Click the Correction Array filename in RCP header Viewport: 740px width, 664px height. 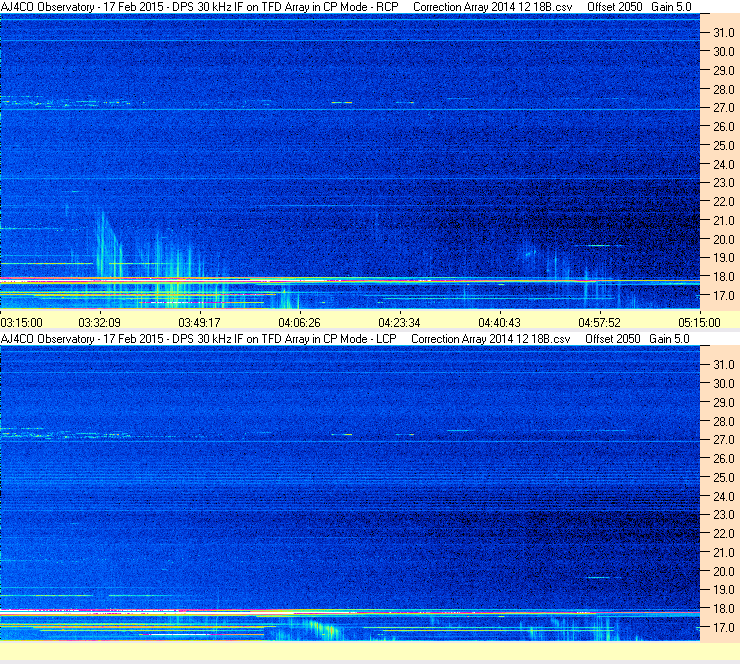click(x=493, y=7)
